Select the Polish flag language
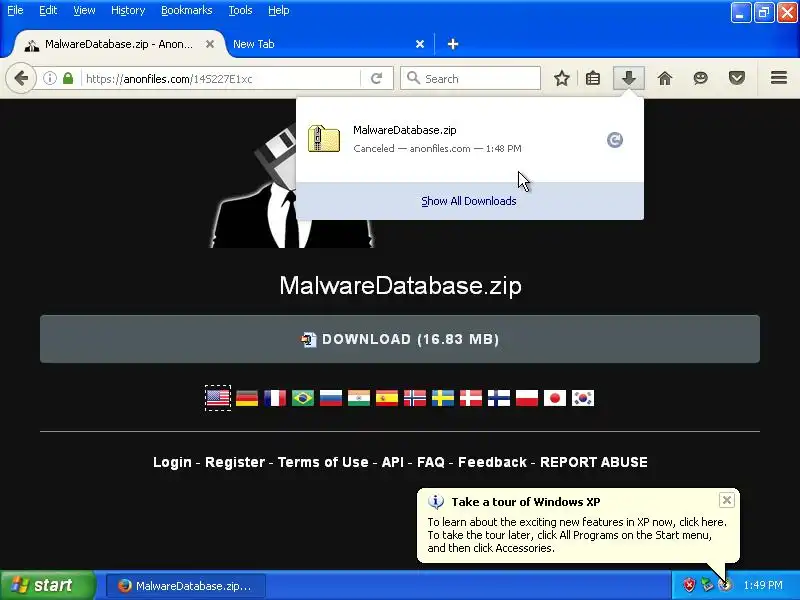 (x=527, y=398)
